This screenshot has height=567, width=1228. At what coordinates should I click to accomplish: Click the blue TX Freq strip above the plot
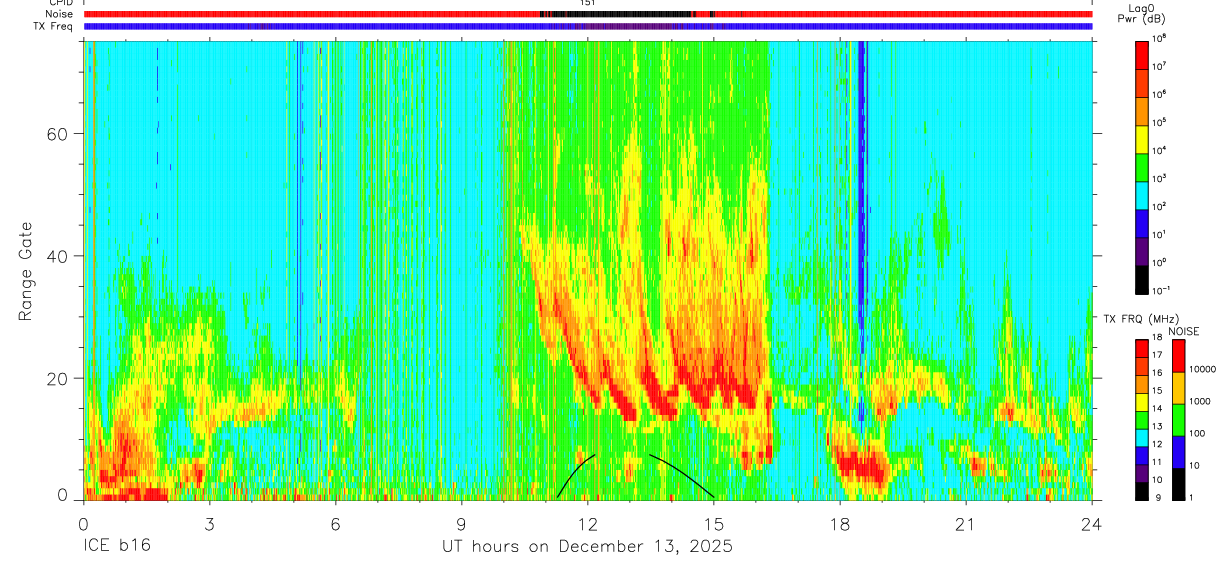click(x=587, y=26)
